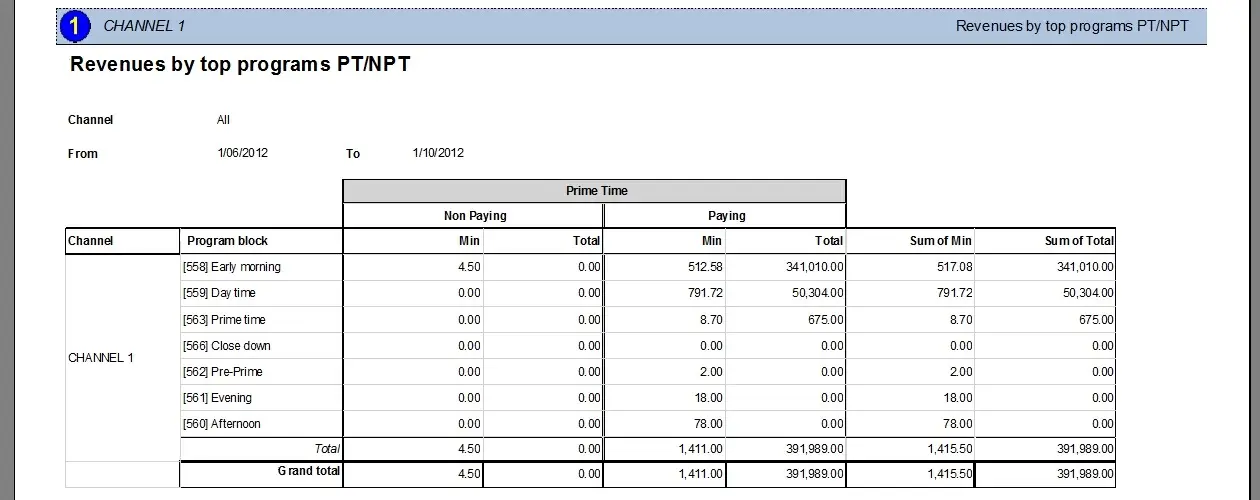This screenshot has height=500, width=1260.
Task: Select the [558] Early morning row
Action: point(231,267)
